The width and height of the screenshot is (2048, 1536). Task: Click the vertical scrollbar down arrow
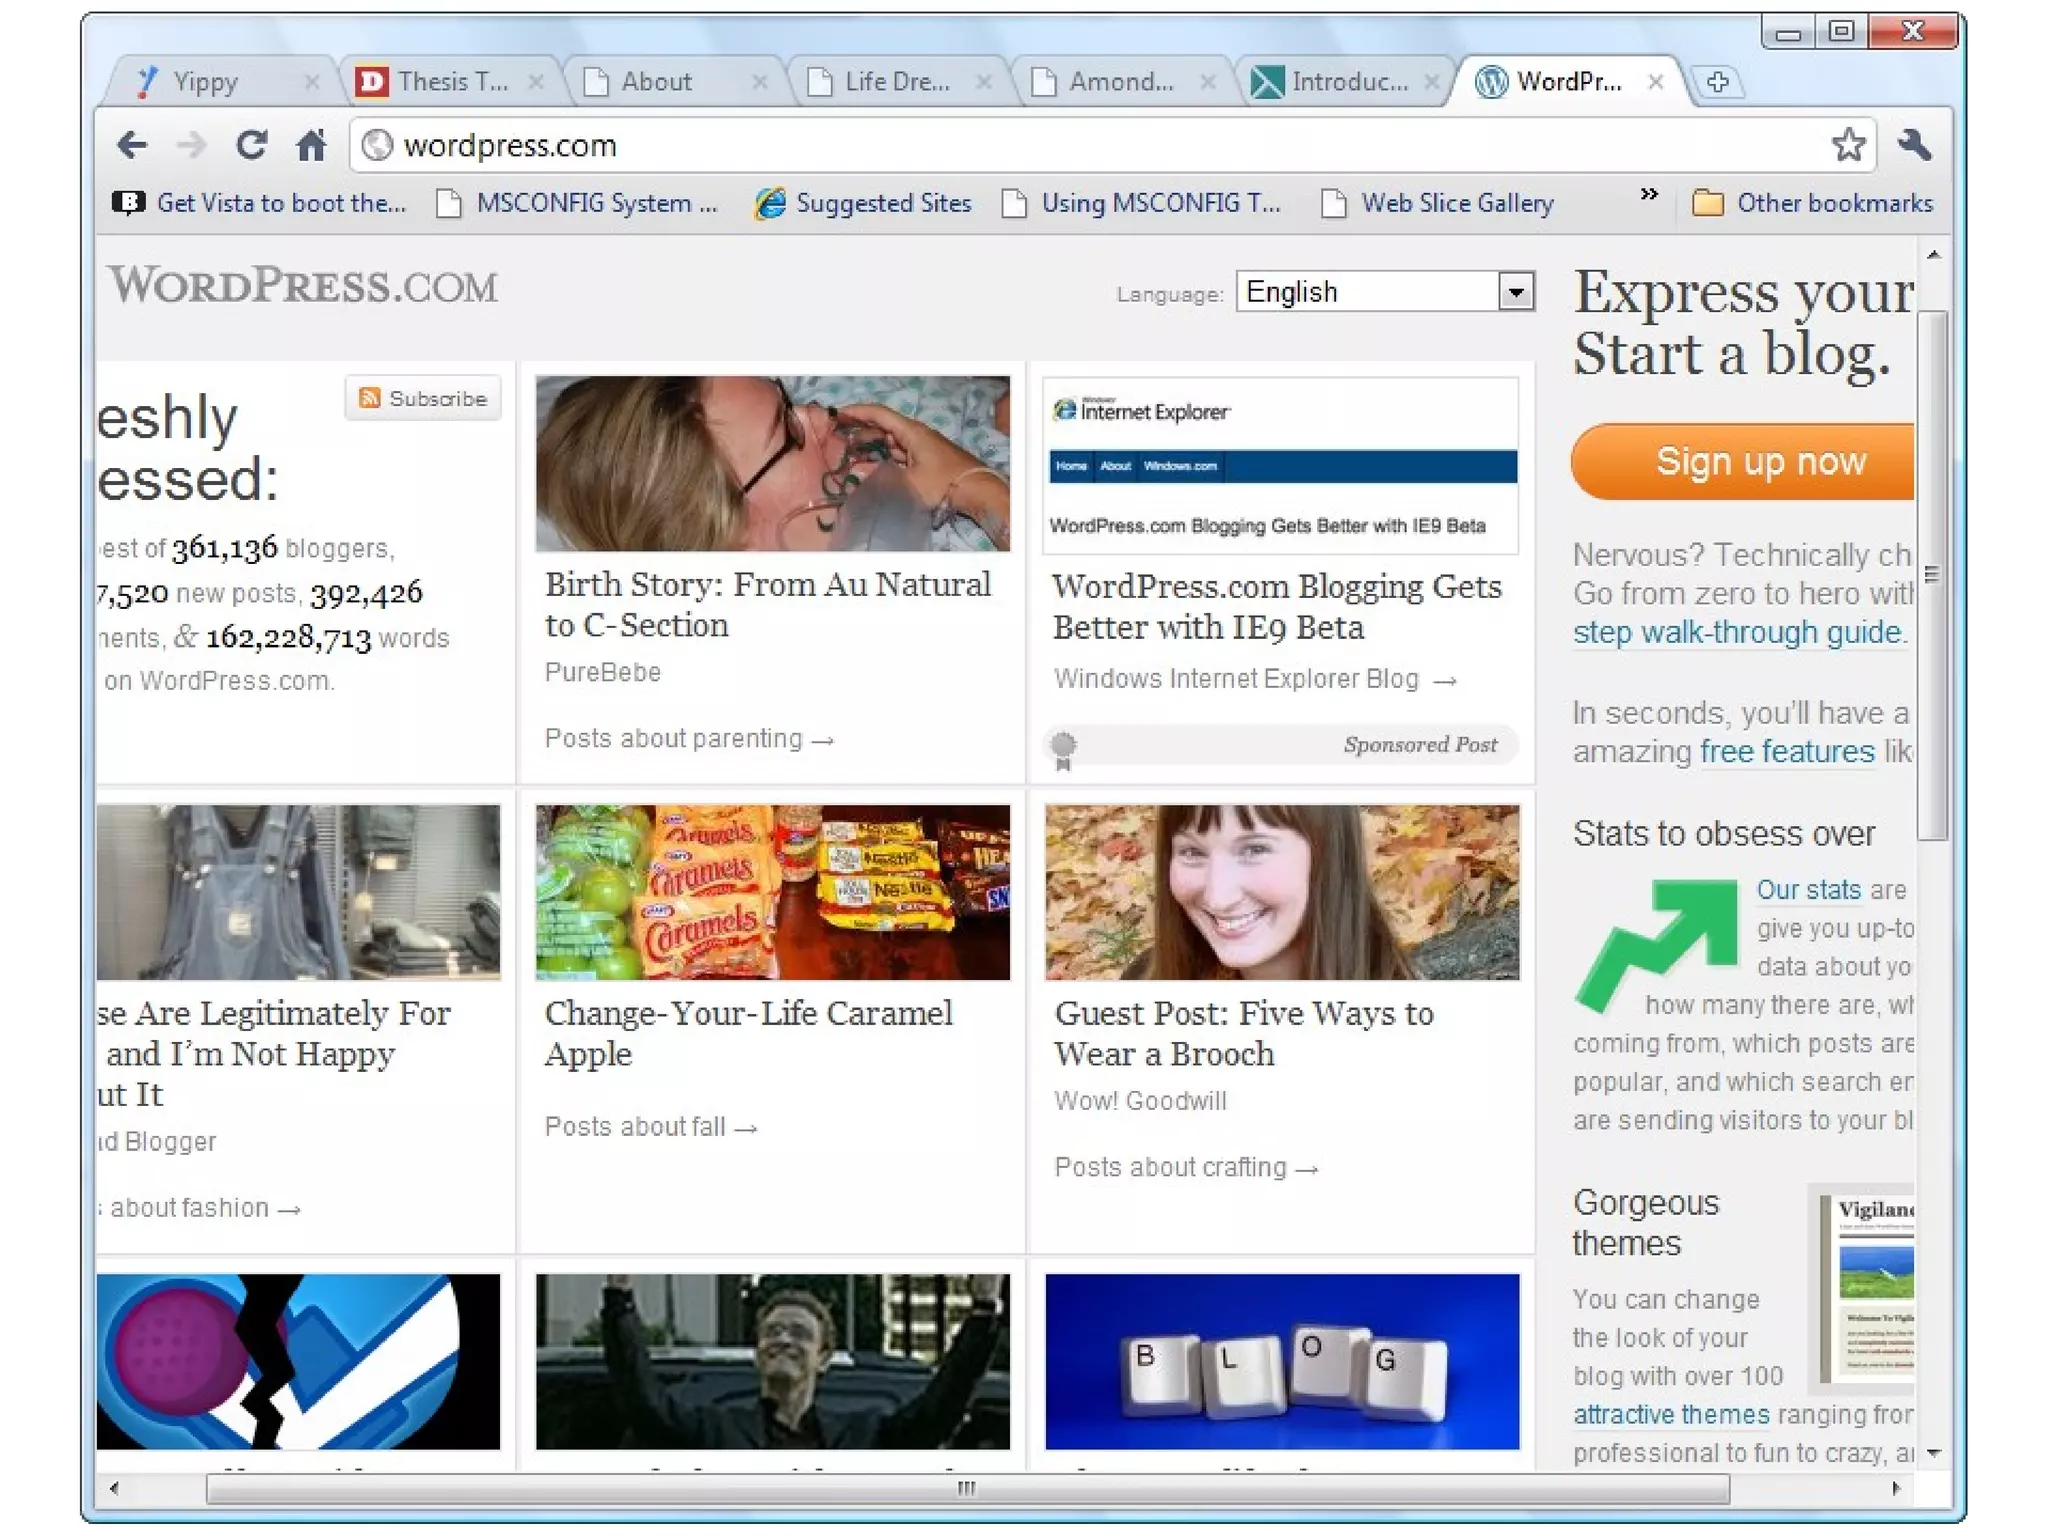click(1934, 1453)
